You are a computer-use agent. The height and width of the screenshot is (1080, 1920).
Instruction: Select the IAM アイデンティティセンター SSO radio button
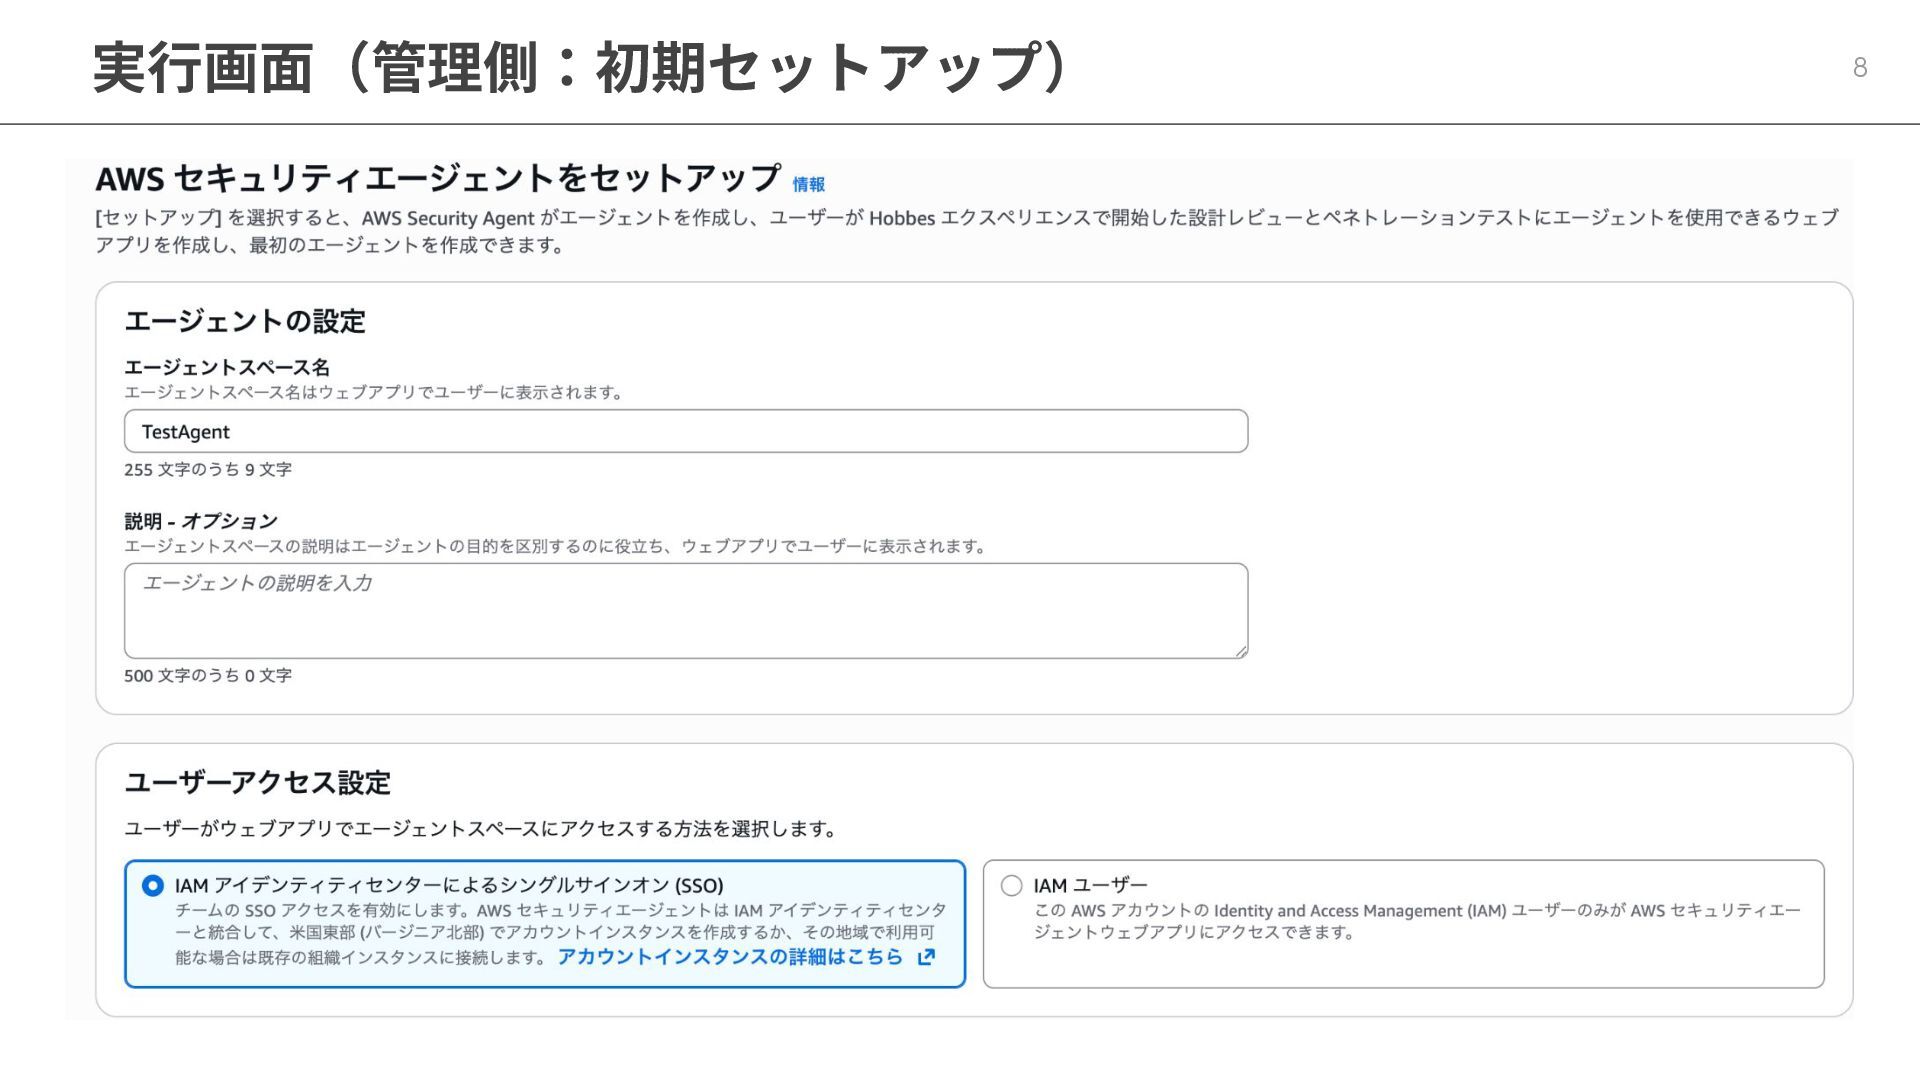tap(153, 886)
